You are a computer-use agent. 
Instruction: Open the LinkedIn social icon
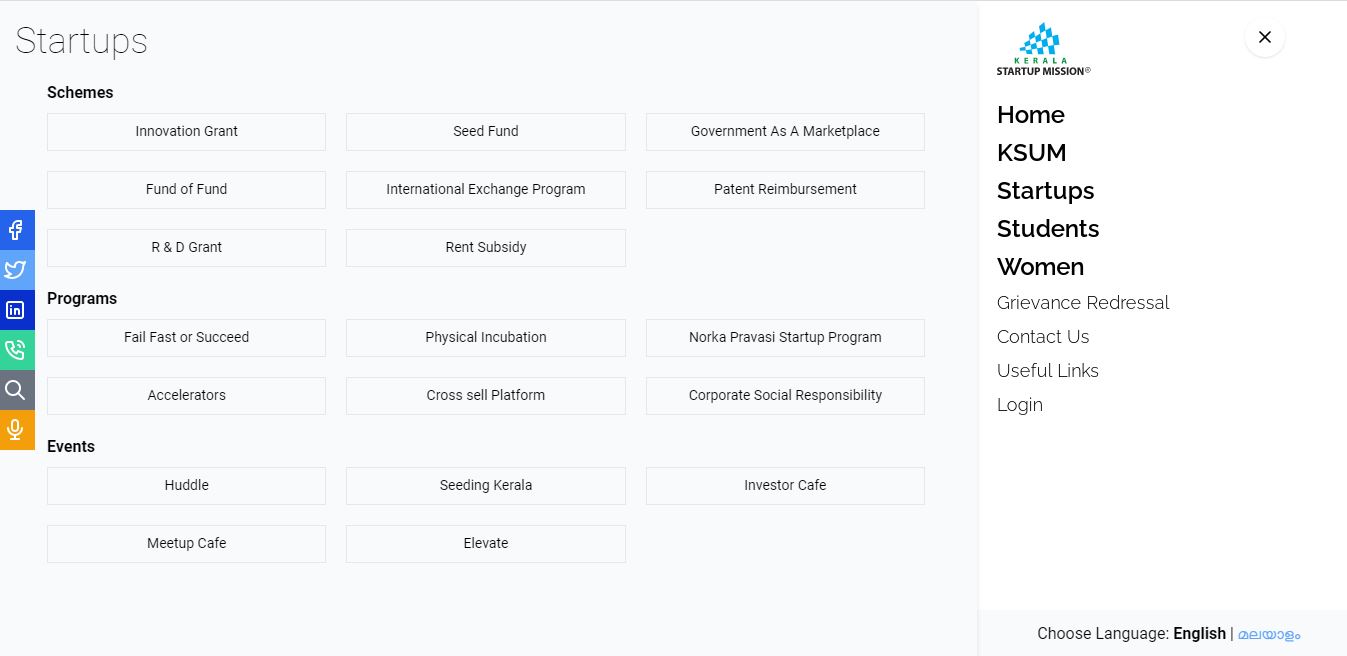coord(16,310)
